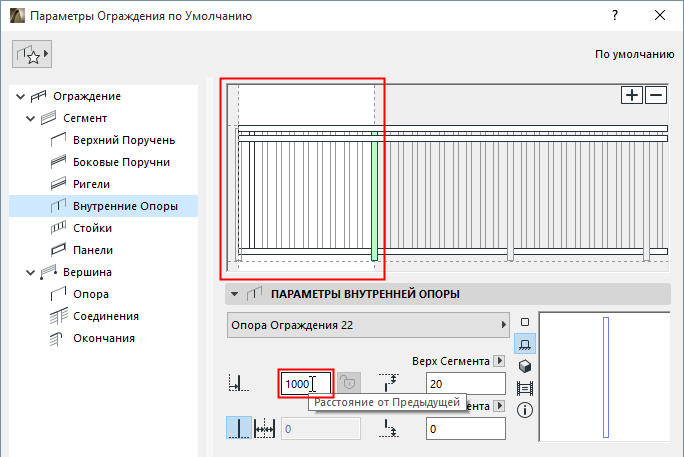The width and height of the screenshot is (684, 457).
Task: Collapse ПАРАМЕТРЫ ВНУТРЕННЕЙ ОПОРЫ panel
Action: pos(234,294)
